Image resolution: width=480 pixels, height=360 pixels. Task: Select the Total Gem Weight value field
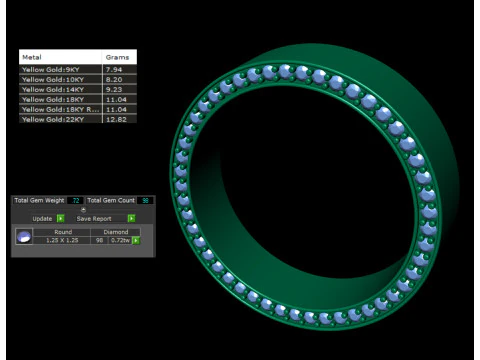click(75, 200)
